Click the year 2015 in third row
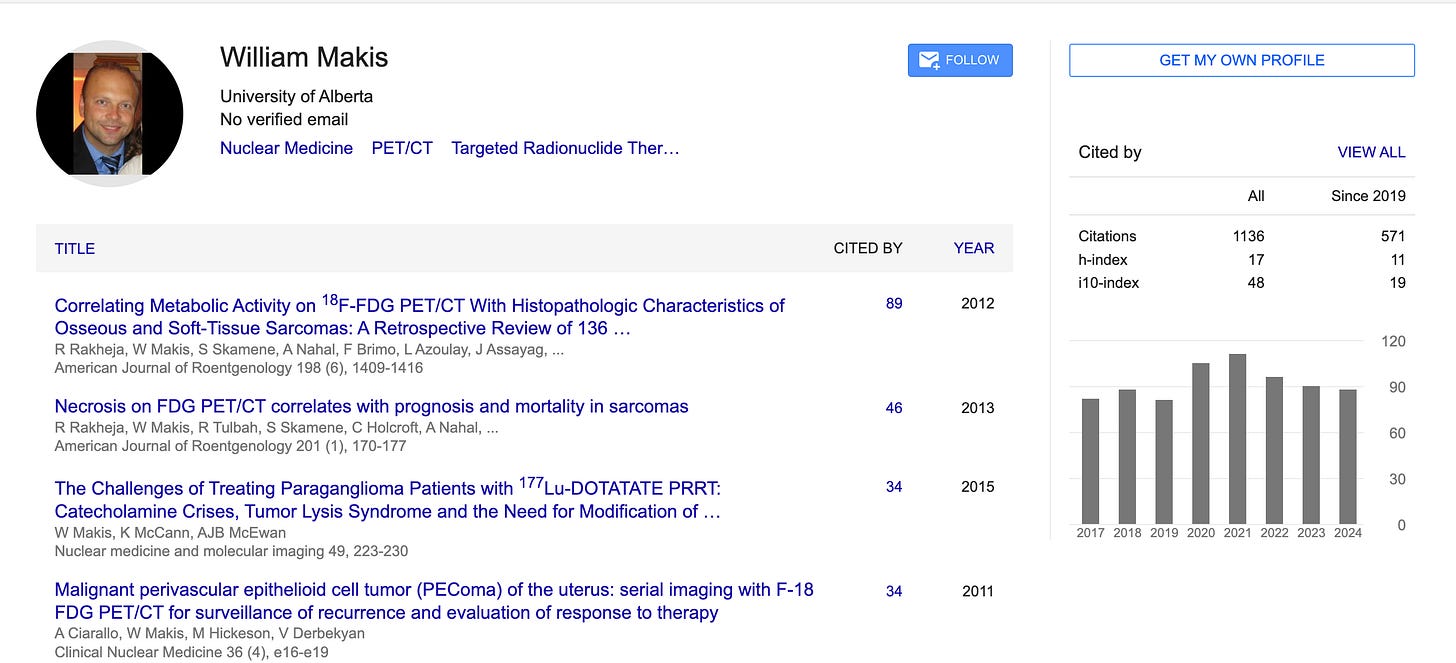 [977, 486]
